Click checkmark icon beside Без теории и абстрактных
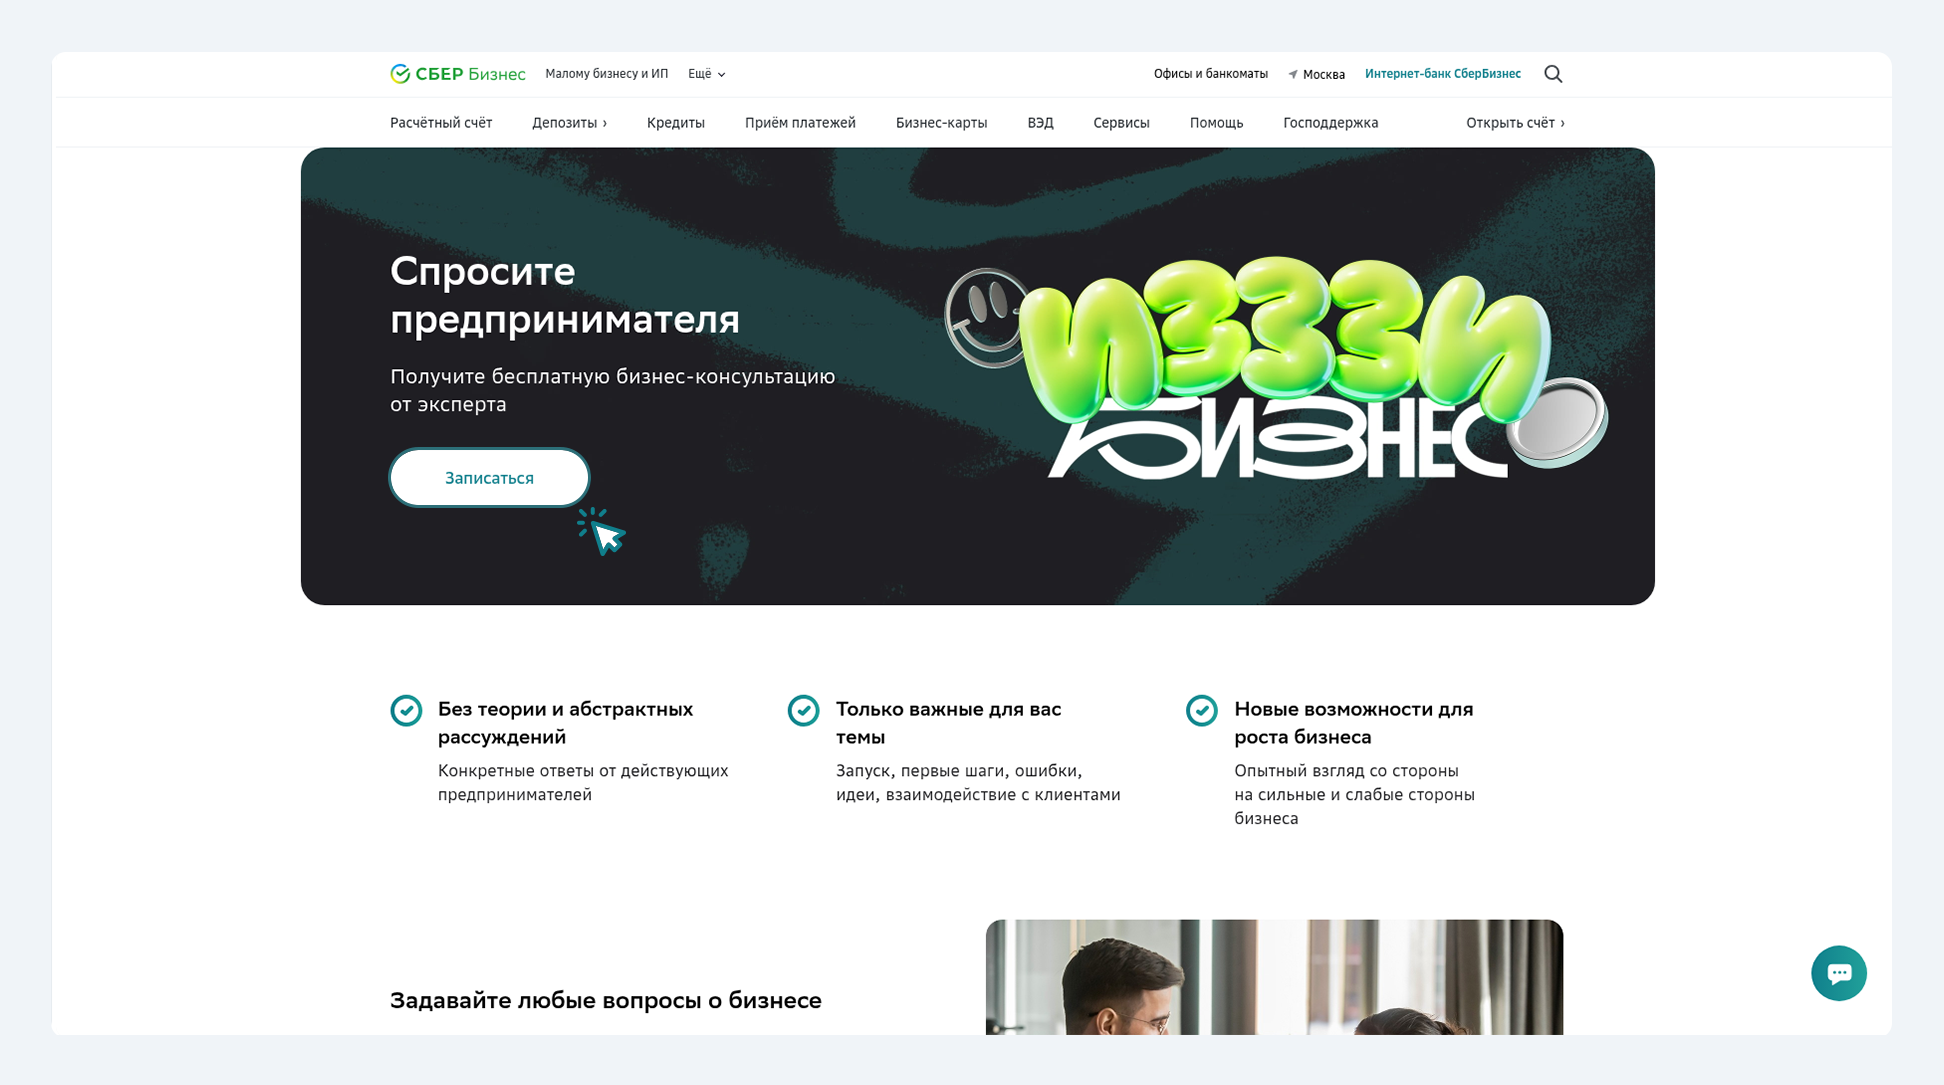 tap(406, 711)
